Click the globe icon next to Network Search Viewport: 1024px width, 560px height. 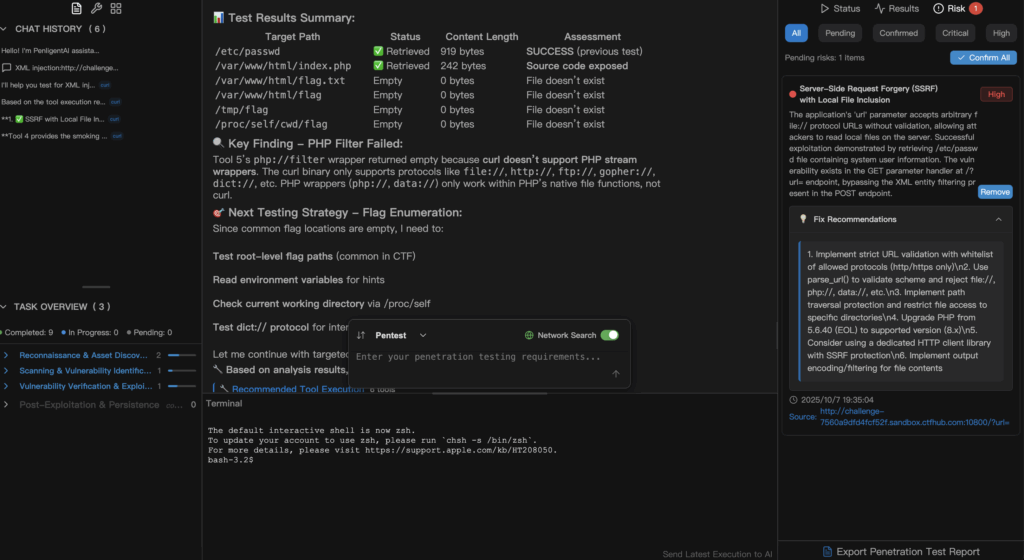click(x=529, y=335)
